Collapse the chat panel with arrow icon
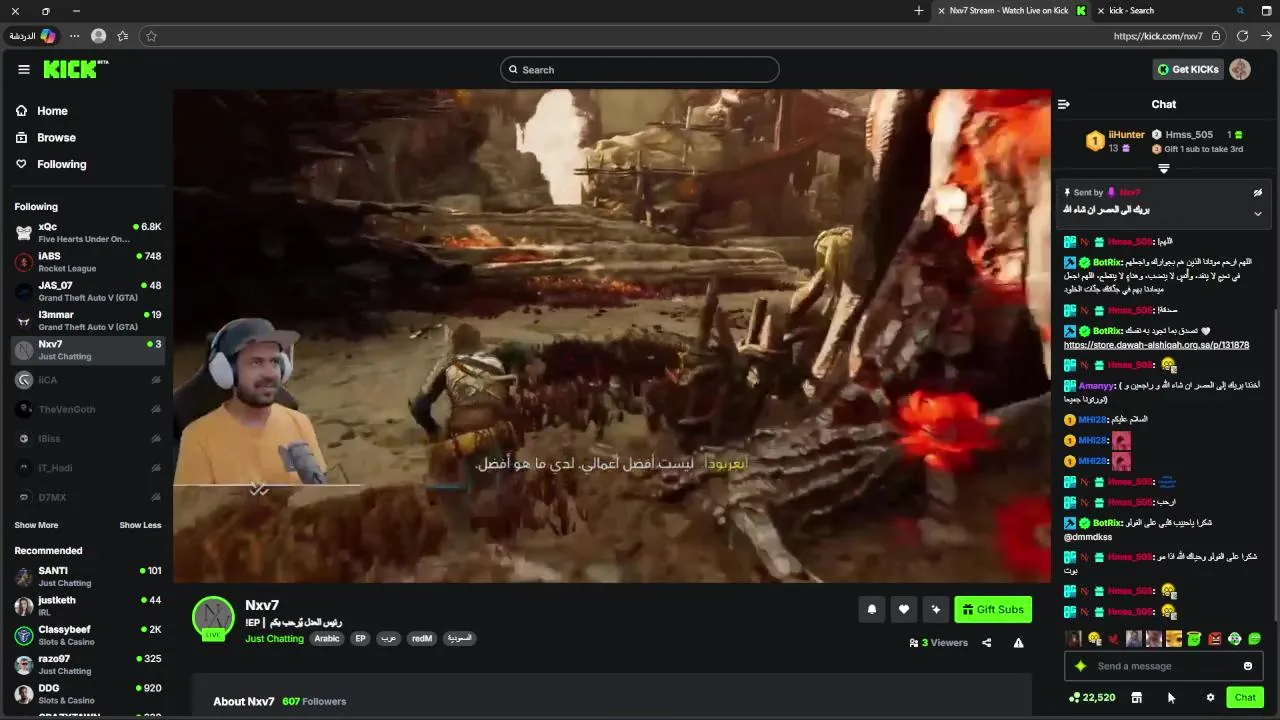Screen dimensions: 1280x720 [x=1064, y=104]
